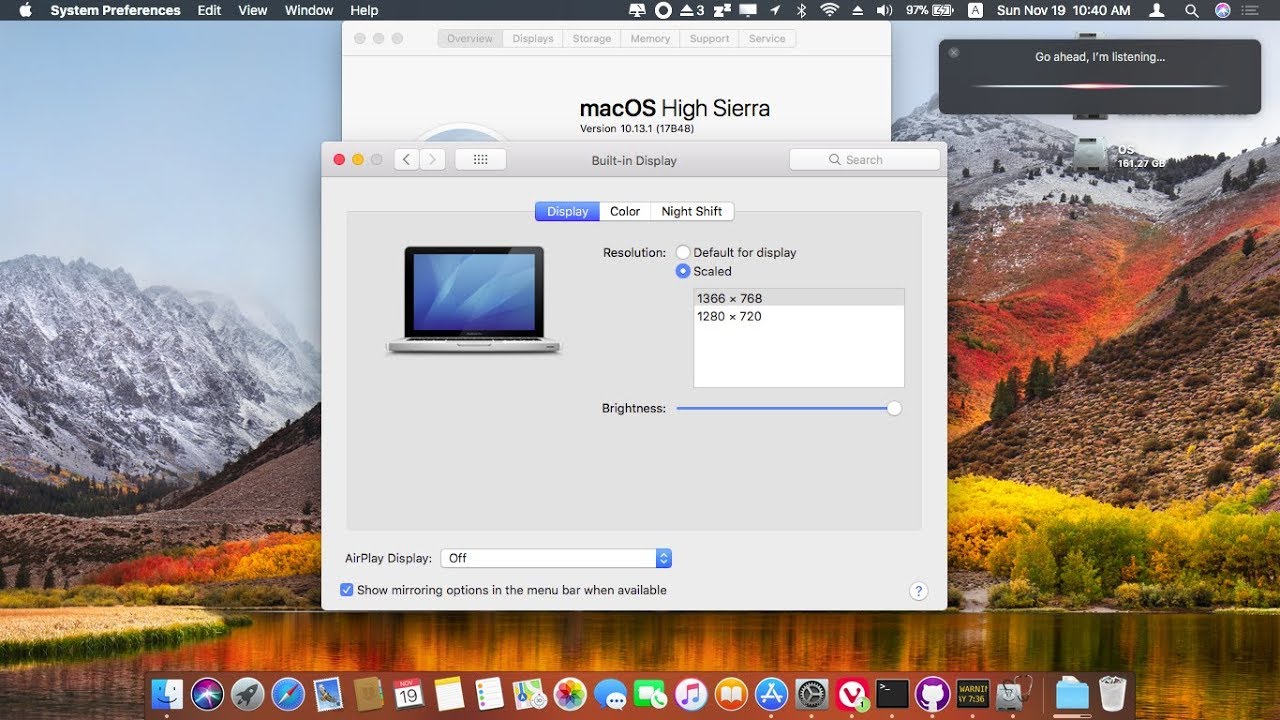1280x720 pixels.
Task: Open GitHub Desktop purple icon in dock
Action: point(932,693)
